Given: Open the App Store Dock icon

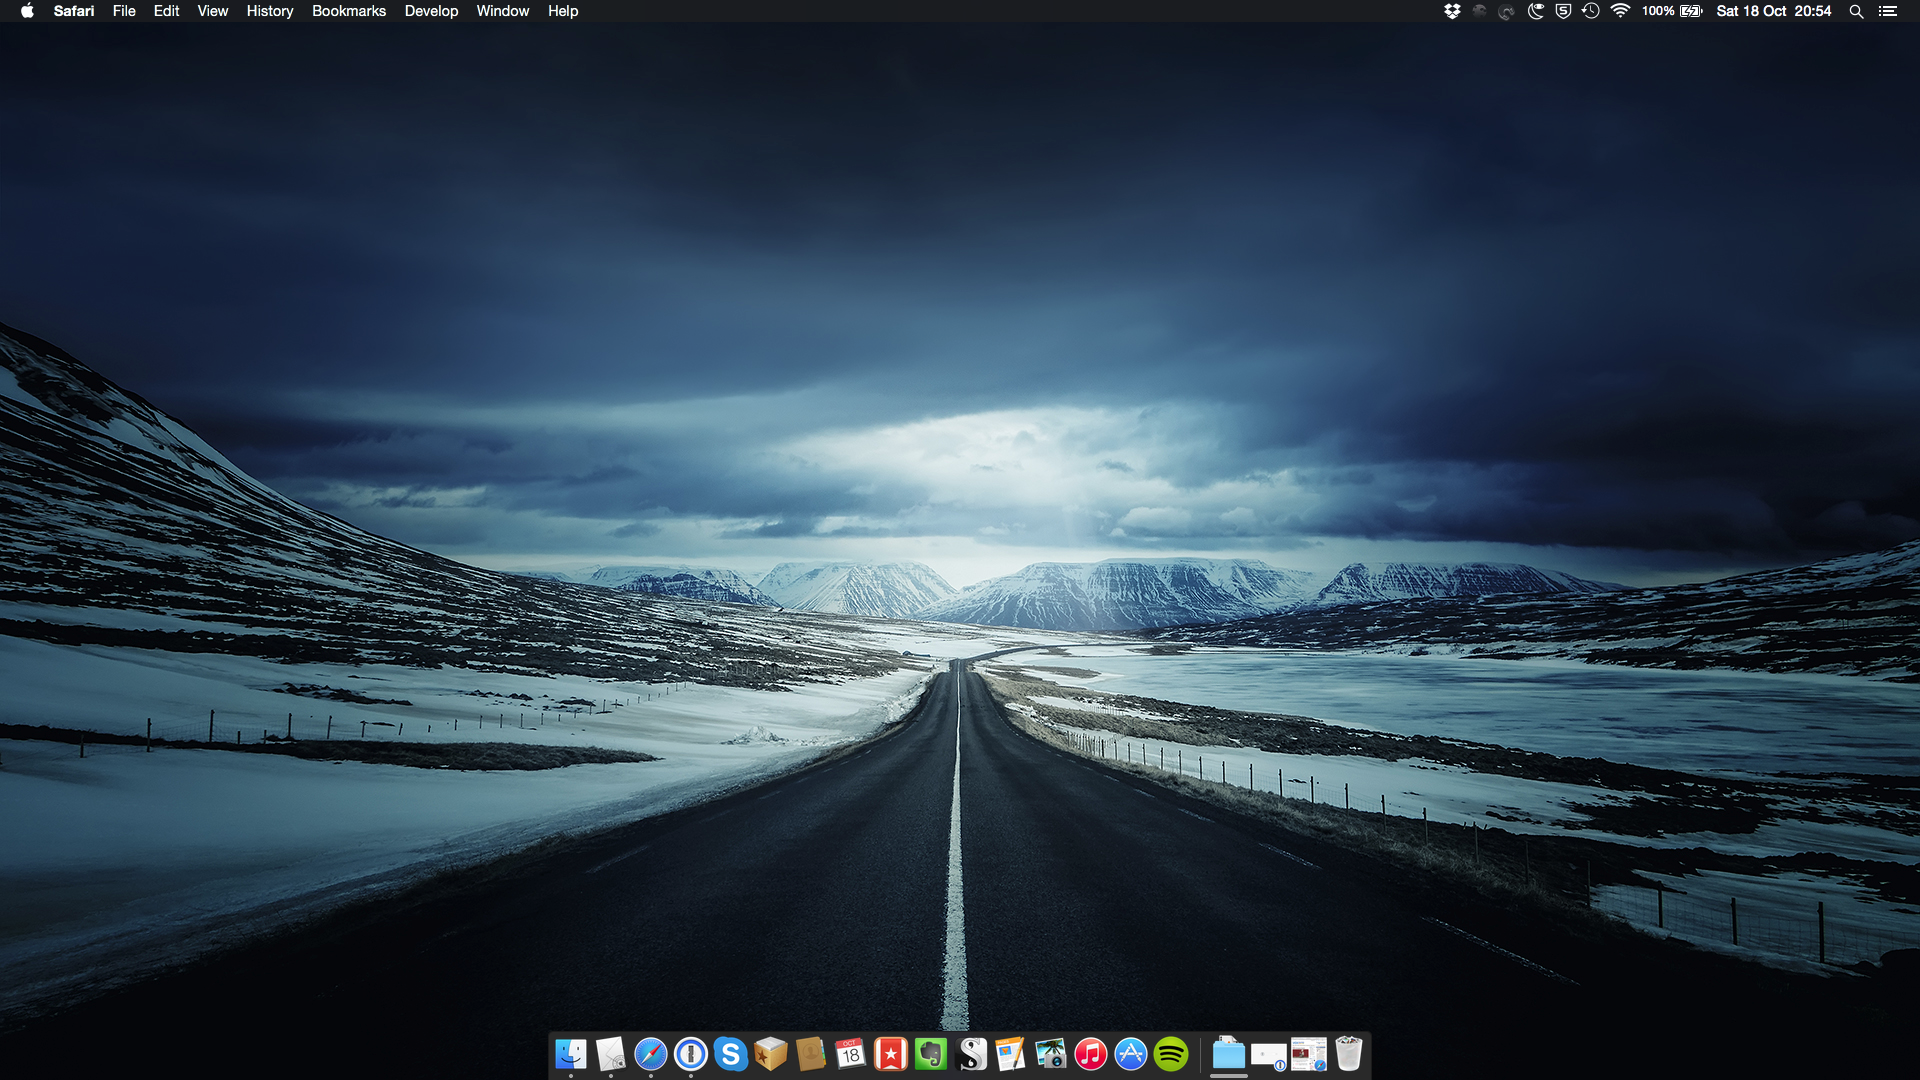Looking at the screenshot, I should (x=1131, y=1054).
